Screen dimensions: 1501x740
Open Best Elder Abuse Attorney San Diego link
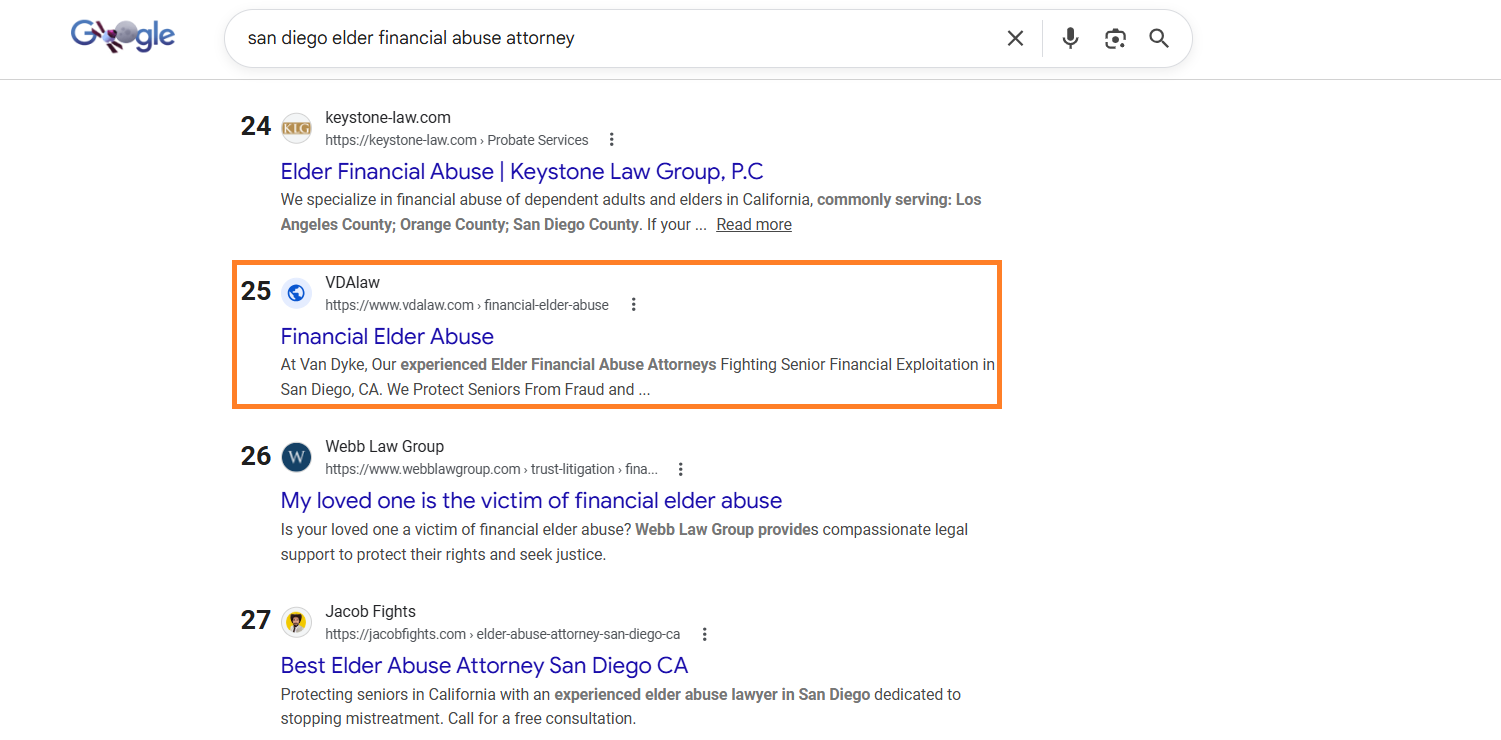(x=484, y=665)
